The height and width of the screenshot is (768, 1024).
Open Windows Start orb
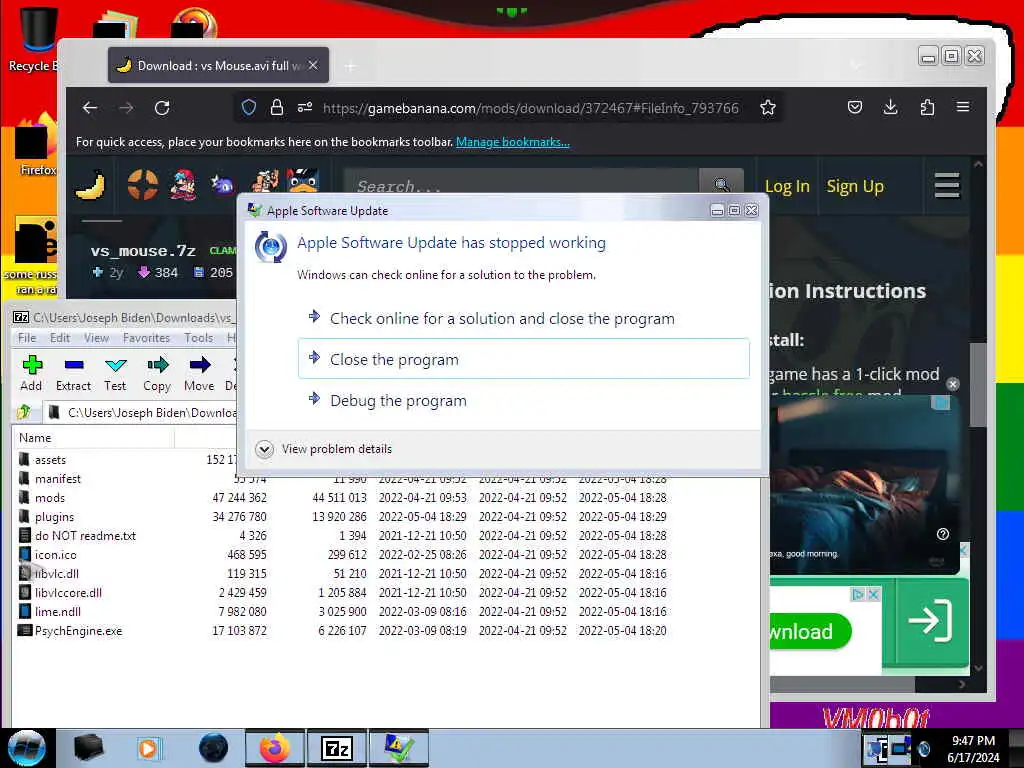coord(26,748)
